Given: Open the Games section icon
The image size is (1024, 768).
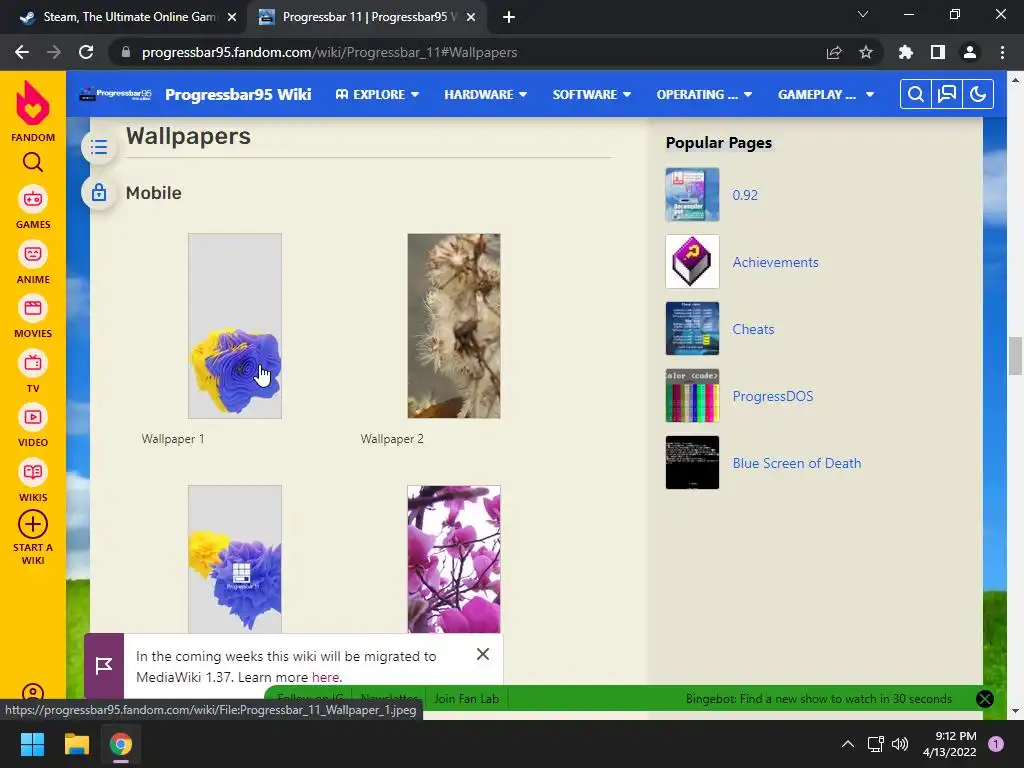Looking at the screenshot, I should (x=33, y=199).
